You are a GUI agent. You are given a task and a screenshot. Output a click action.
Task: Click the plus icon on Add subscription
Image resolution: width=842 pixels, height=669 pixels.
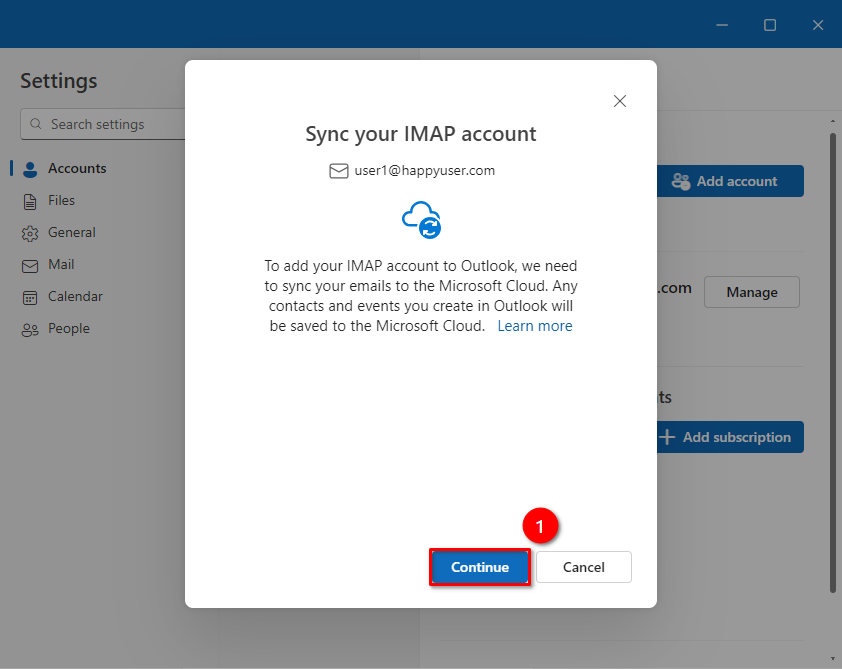tap(667, 437)
